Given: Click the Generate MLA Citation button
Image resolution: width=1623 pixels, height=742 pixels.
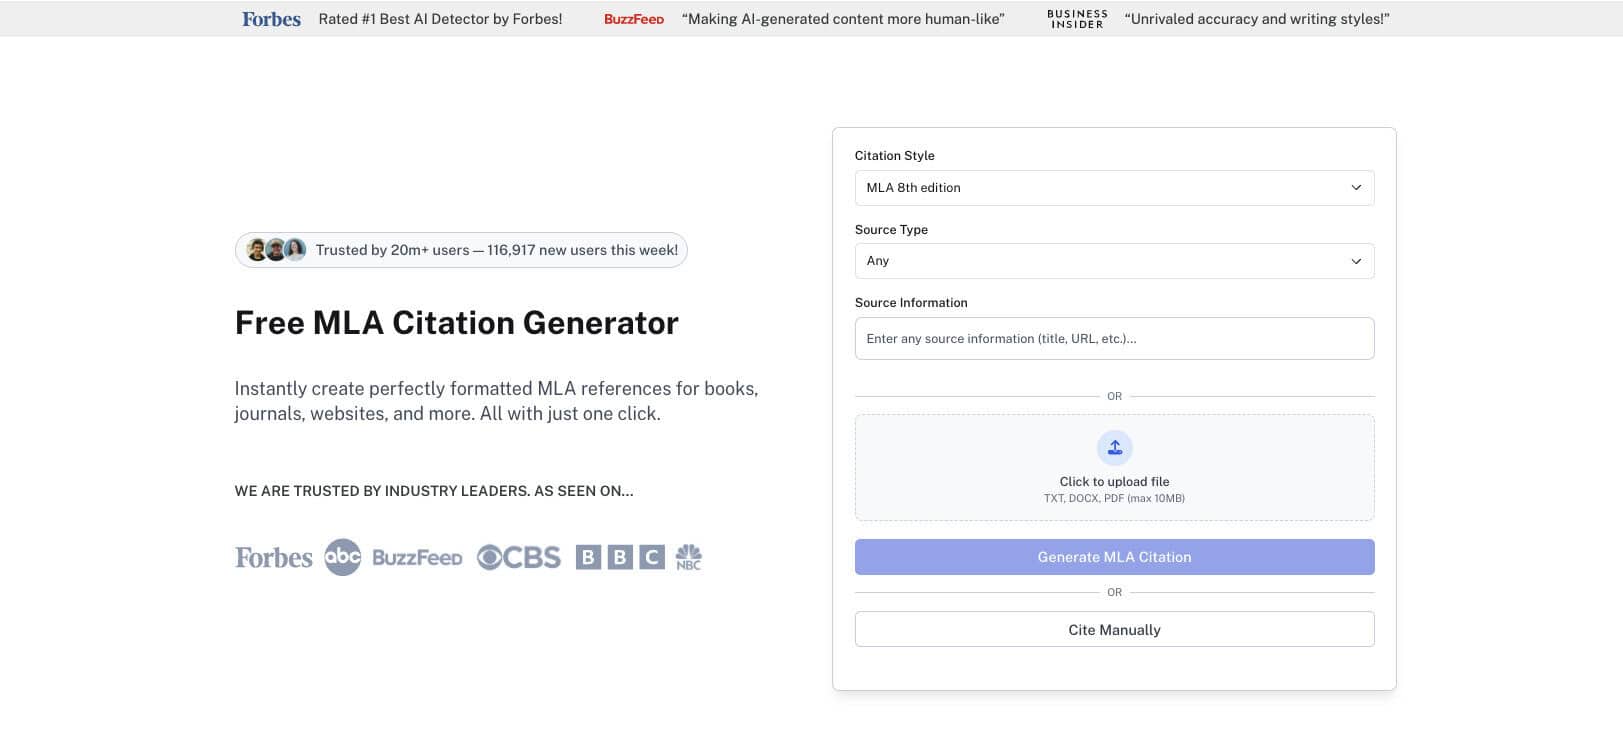Looking at the screenshot, I should pyautogui.click(x=1114, y=557).
